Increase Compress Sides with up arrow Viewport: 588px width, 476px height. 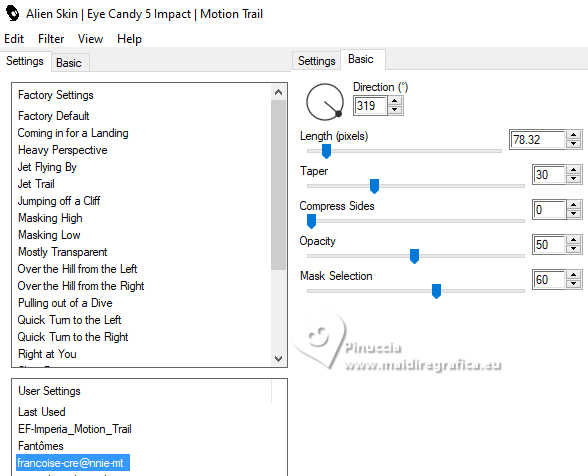coord(573,205)
